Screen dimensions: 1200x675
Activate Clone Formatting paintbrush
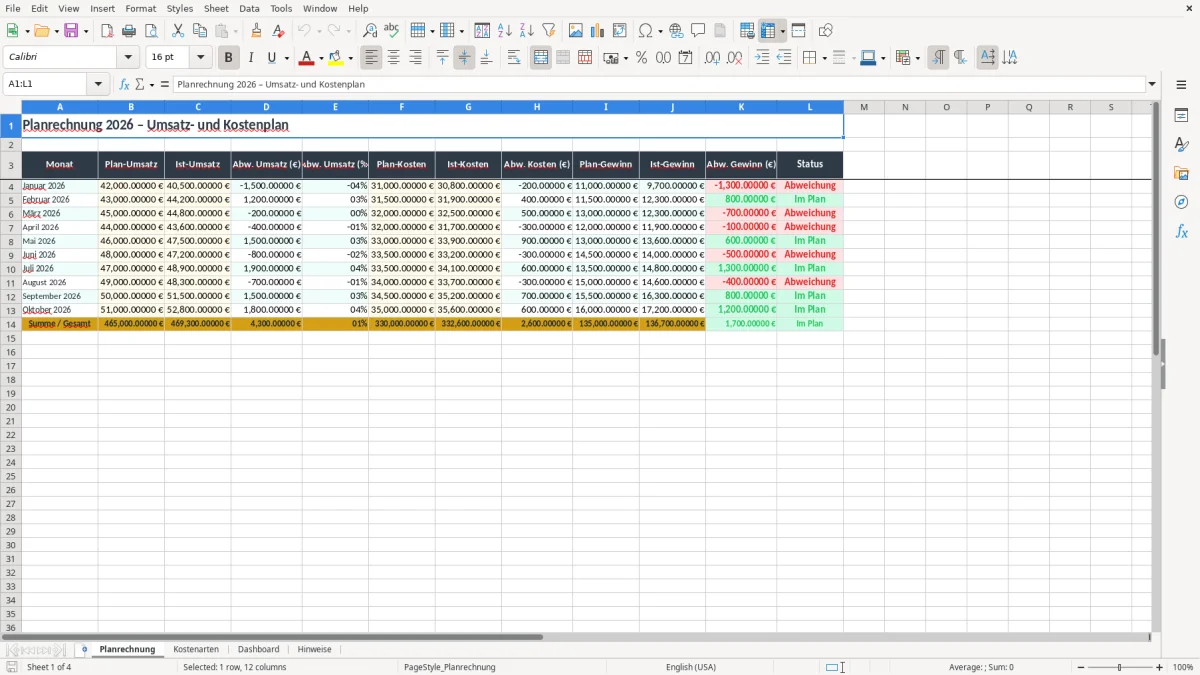[x=256, y=31]
